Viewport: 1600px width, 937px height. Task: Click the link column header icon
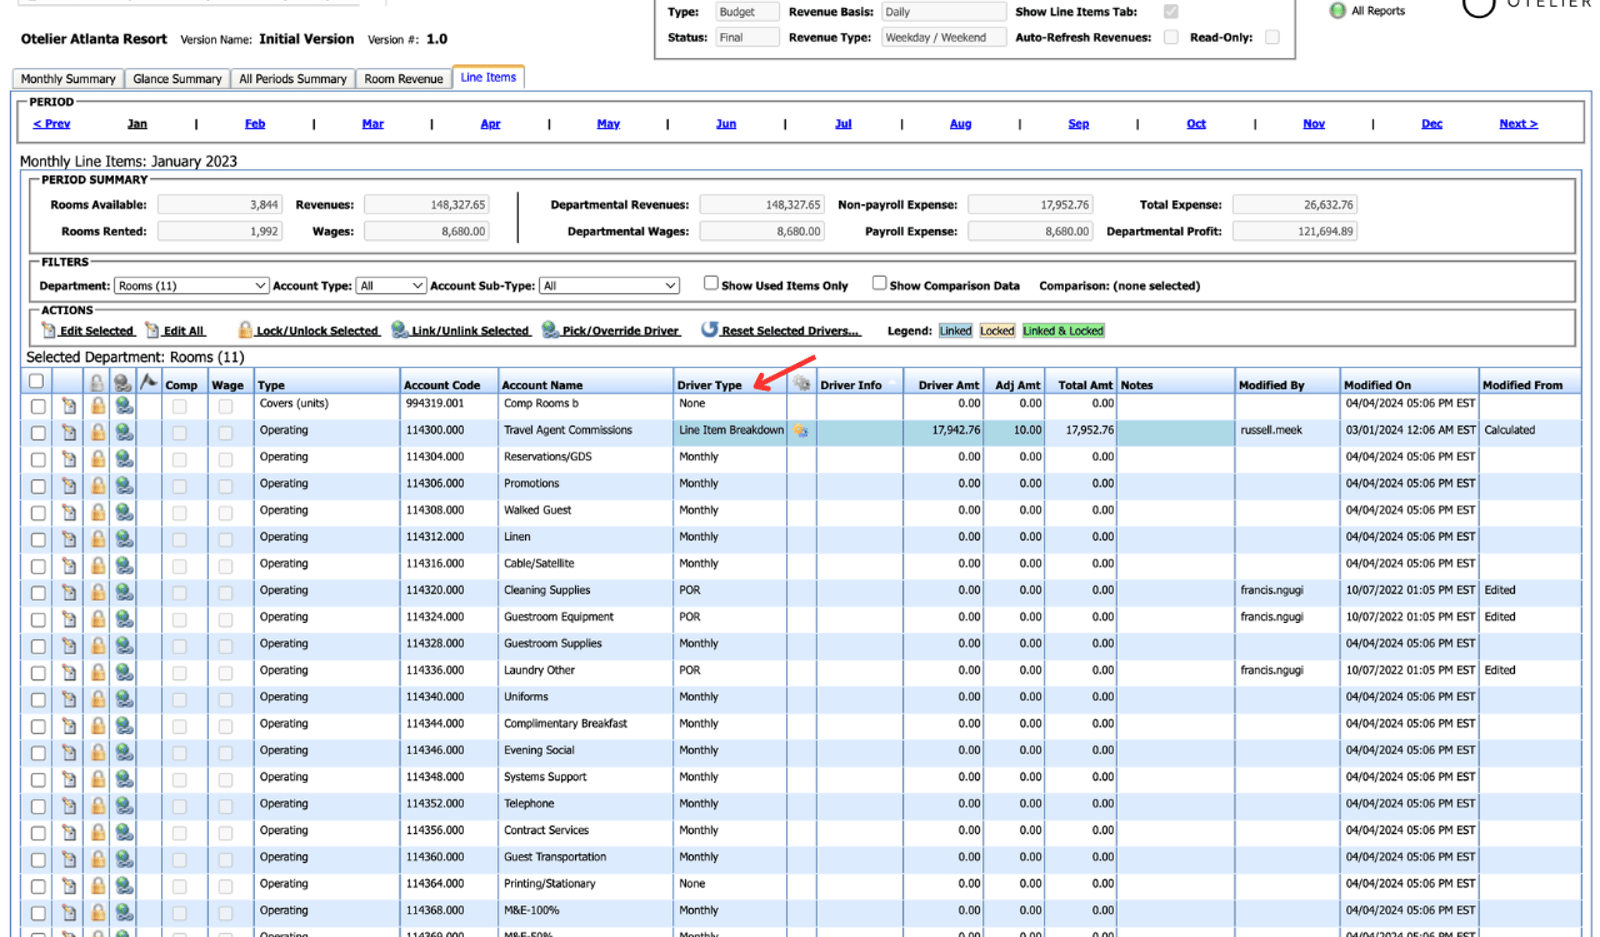[122, 382]
